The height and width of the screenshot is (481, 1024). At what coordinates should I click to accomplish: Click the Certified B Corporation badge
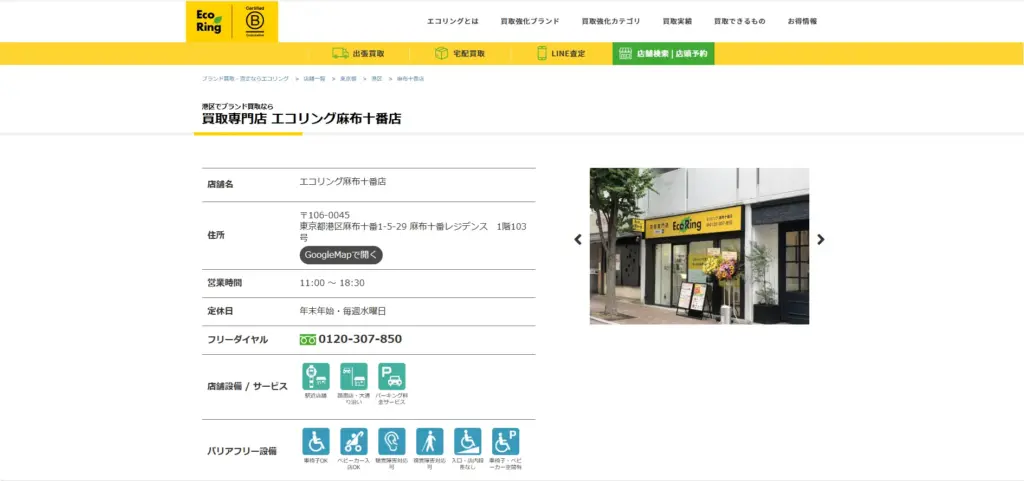pos(254,21)
